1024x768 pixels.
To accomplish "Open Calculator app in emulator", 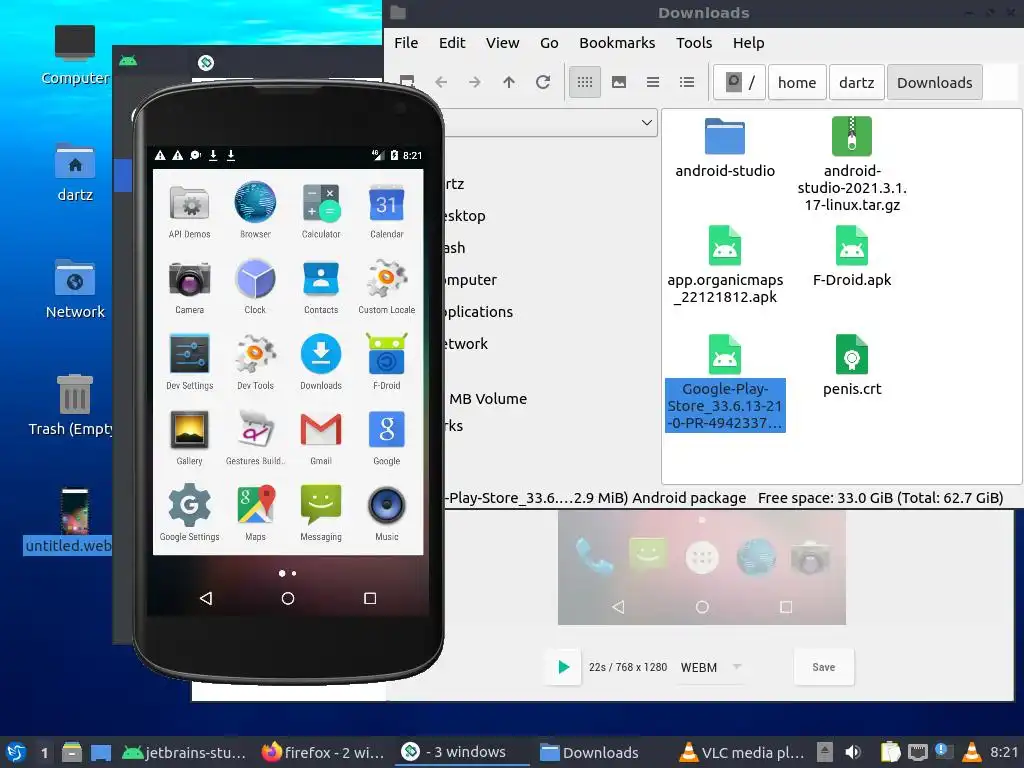I will coord(321,211).
